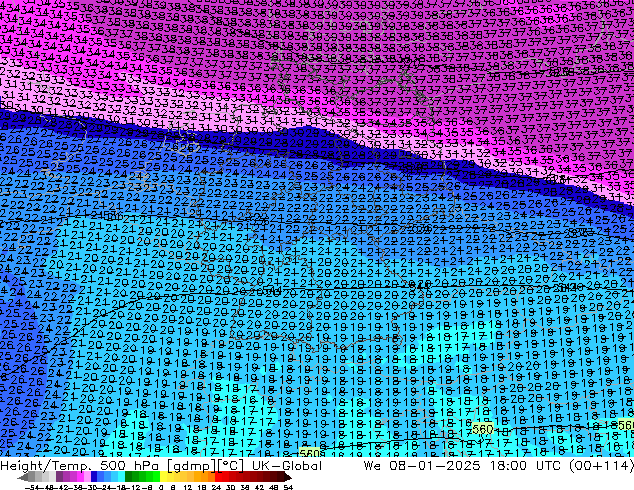The height and width of the screenshot is (490, 634).
Task: Click the "-54" legend value
Action: [x=31, y=487]
